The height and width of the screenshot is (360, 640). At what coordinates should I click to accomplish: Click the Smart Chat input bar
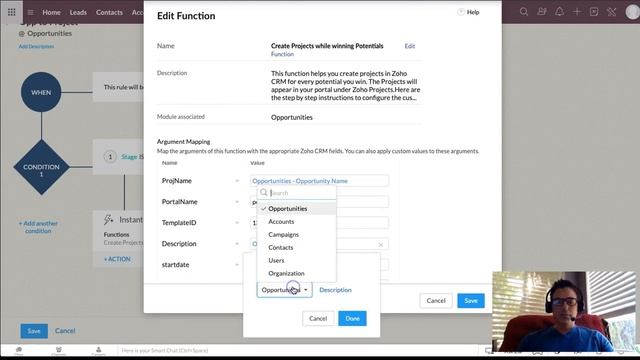pos(298,350)
